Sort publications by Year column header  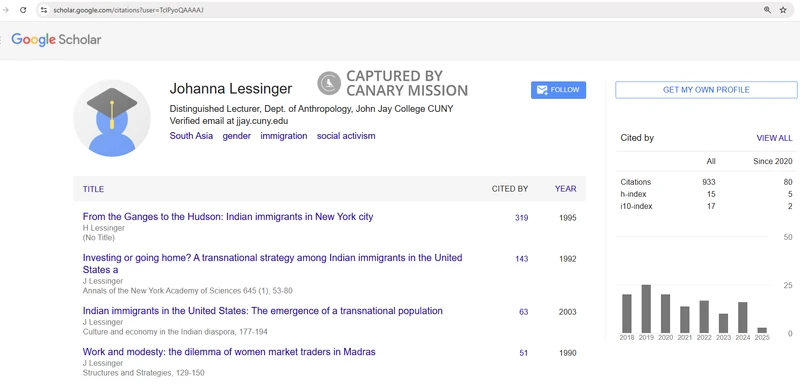point(566,189)
